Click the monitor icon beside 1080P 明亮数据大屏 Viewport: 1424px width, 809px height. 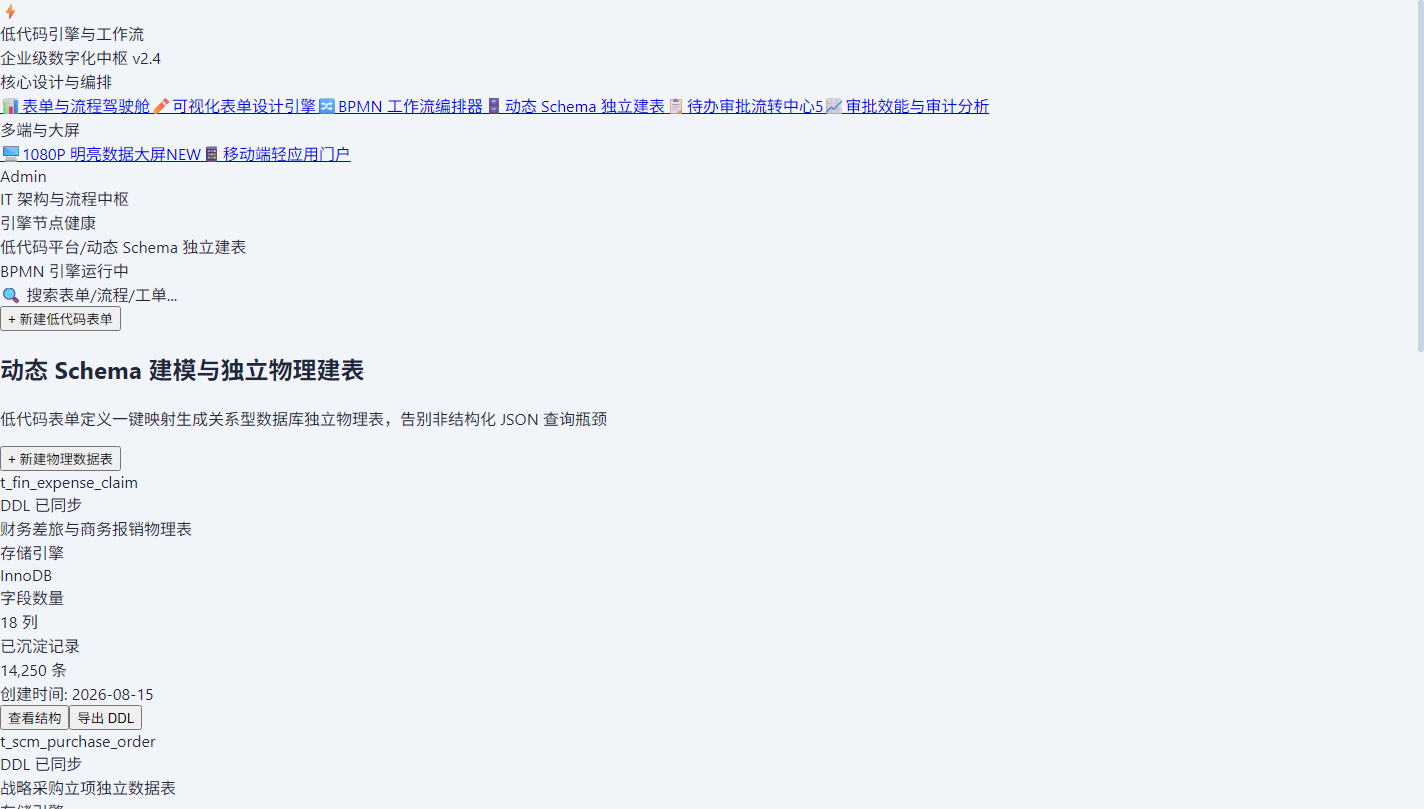point(11,154)
